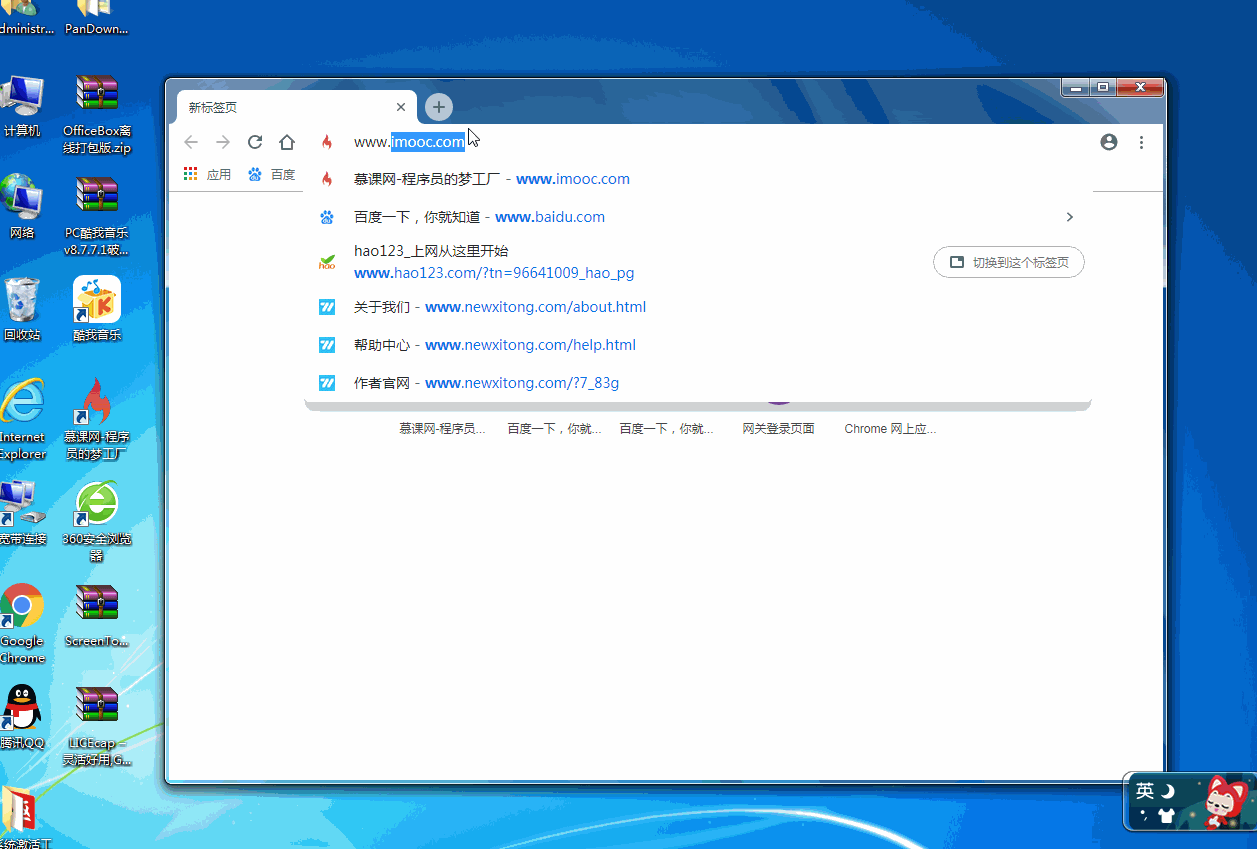Select the www.imooc.com suggestion

698,179
